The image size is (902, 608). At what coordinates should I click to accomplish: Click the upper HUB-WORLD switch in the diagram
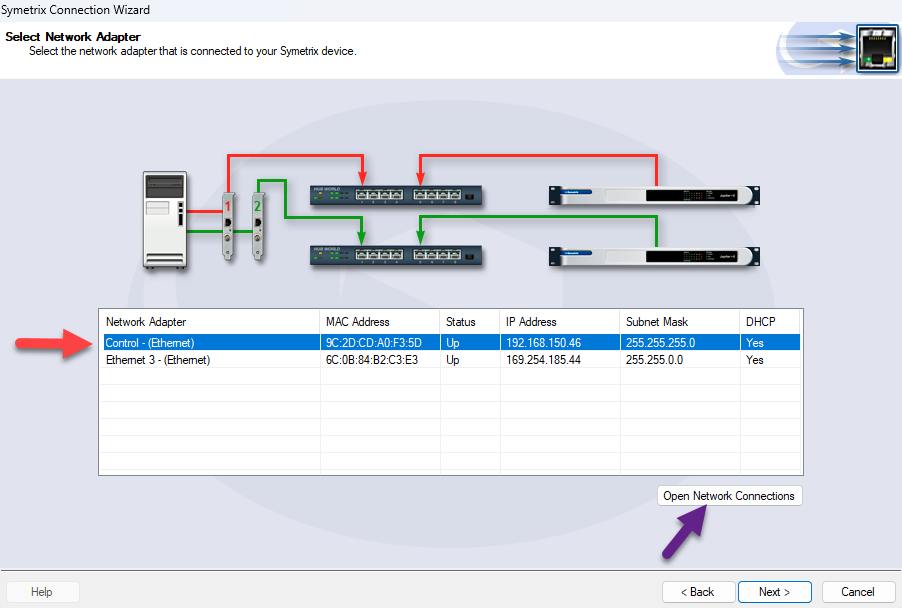click(395, 196)
